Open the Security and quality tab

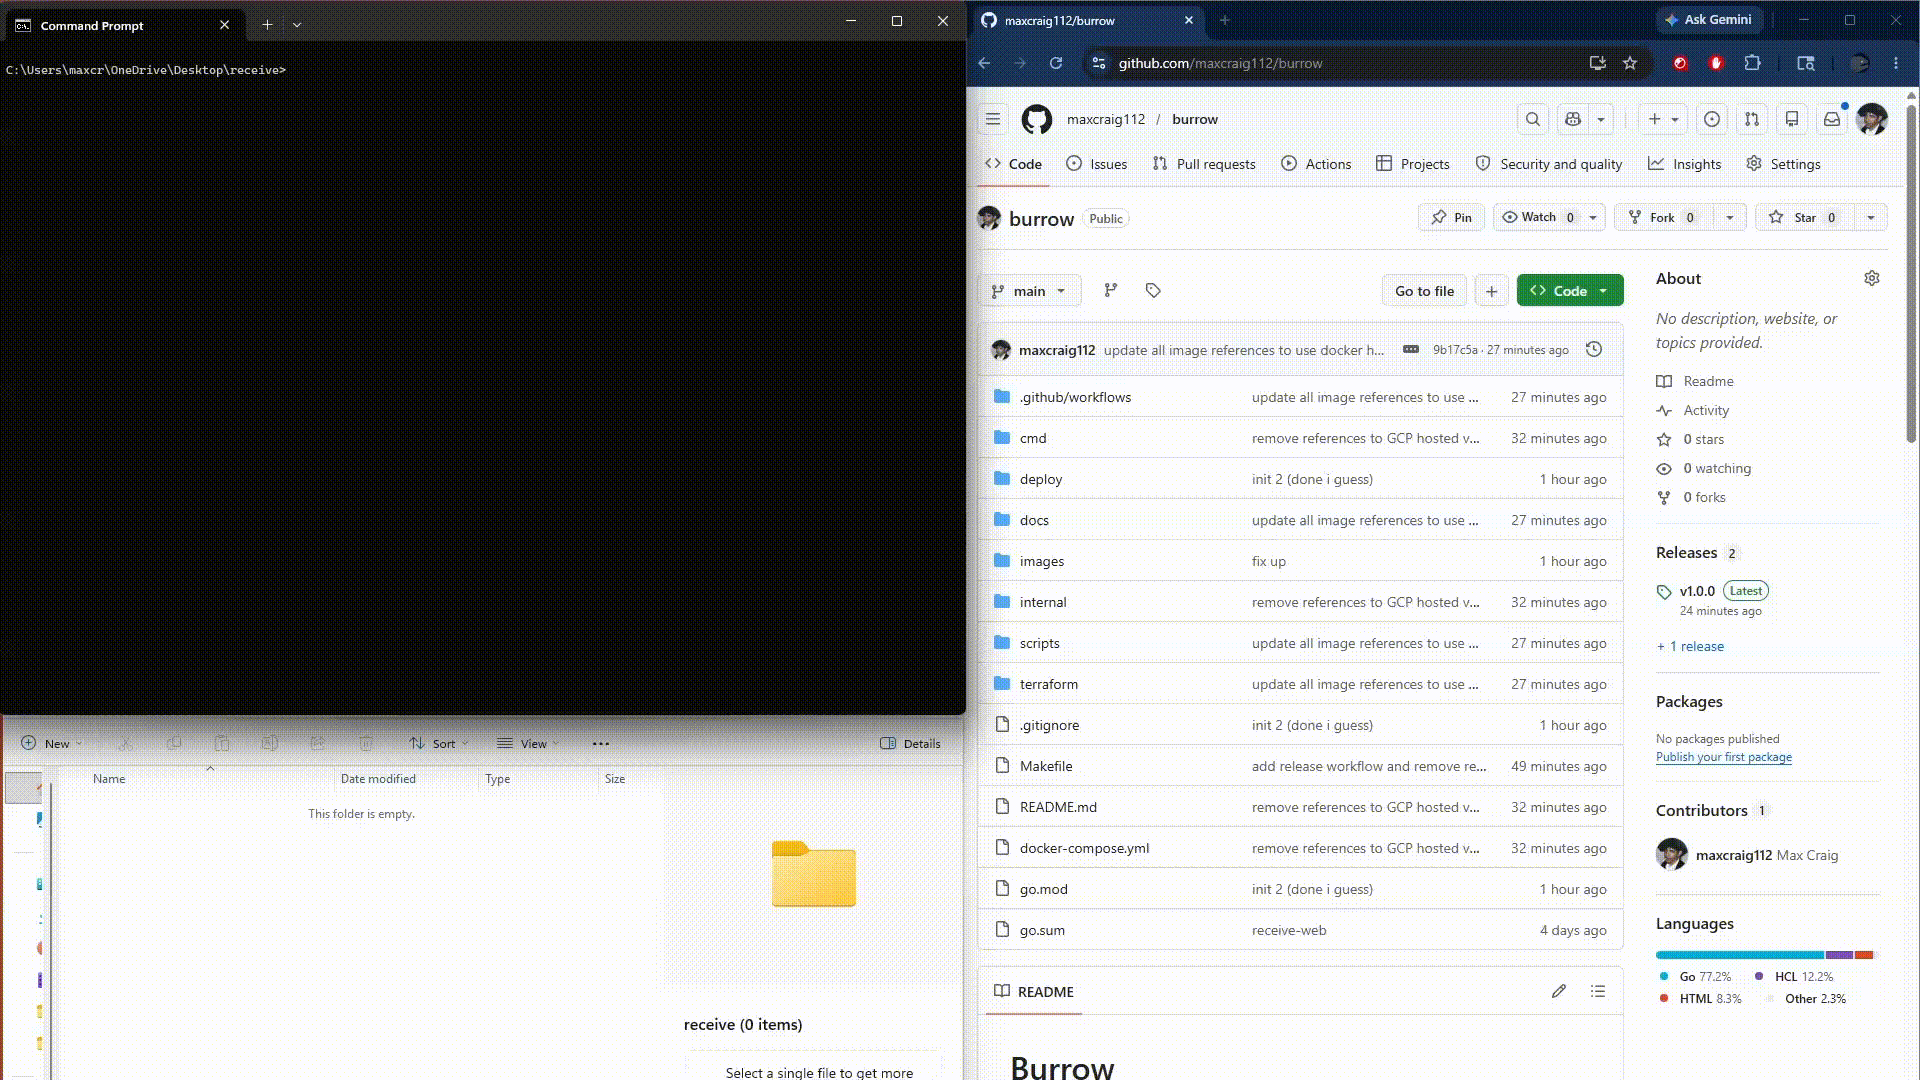1549,164
